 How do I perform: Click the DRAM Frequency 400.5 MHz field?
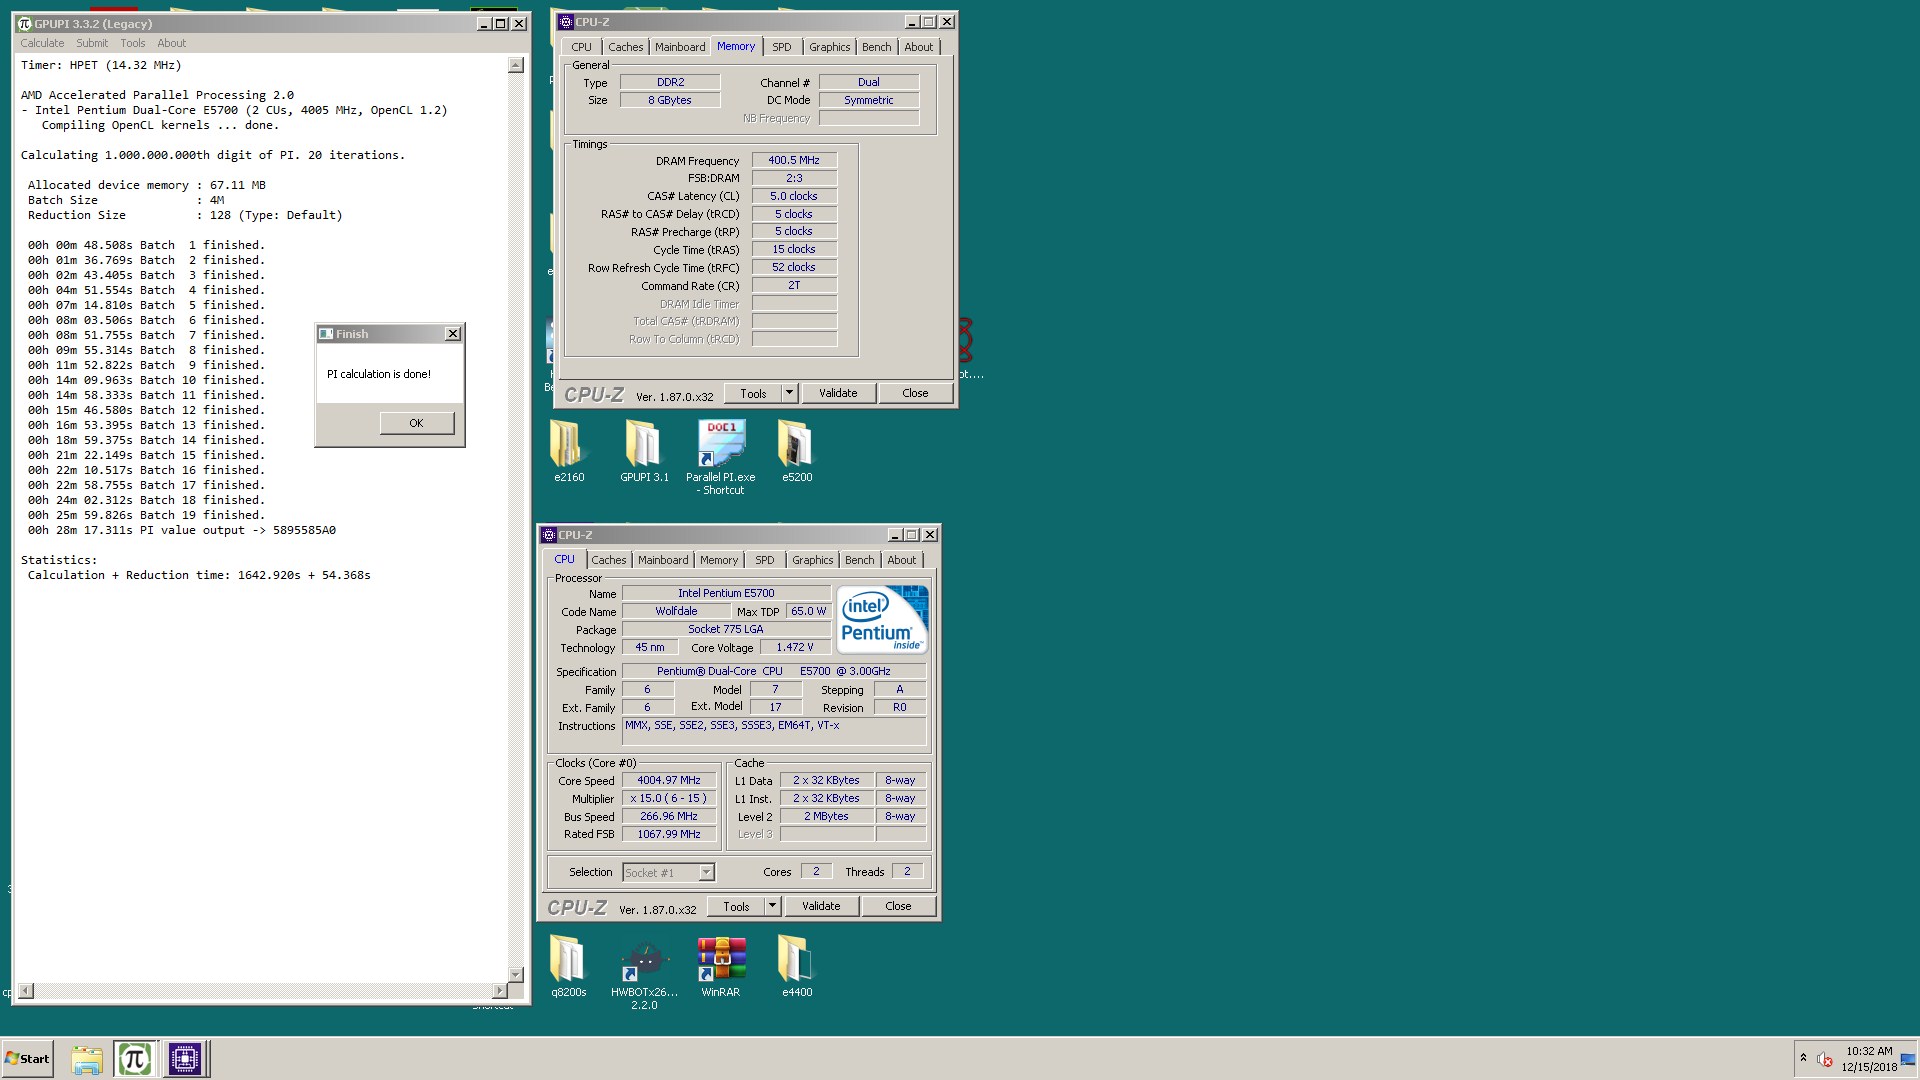pyautogui.click(x=794, y=160)
